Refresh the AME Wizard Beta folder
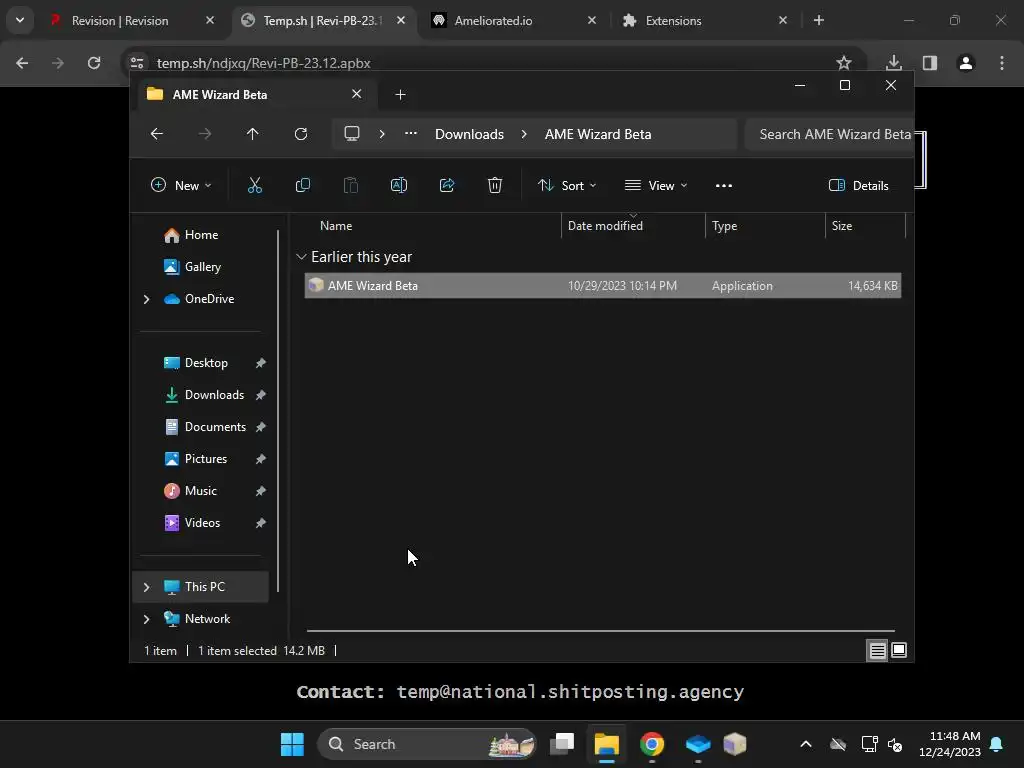The width and height of the screenshot is (1024, 768). point(300,134)
